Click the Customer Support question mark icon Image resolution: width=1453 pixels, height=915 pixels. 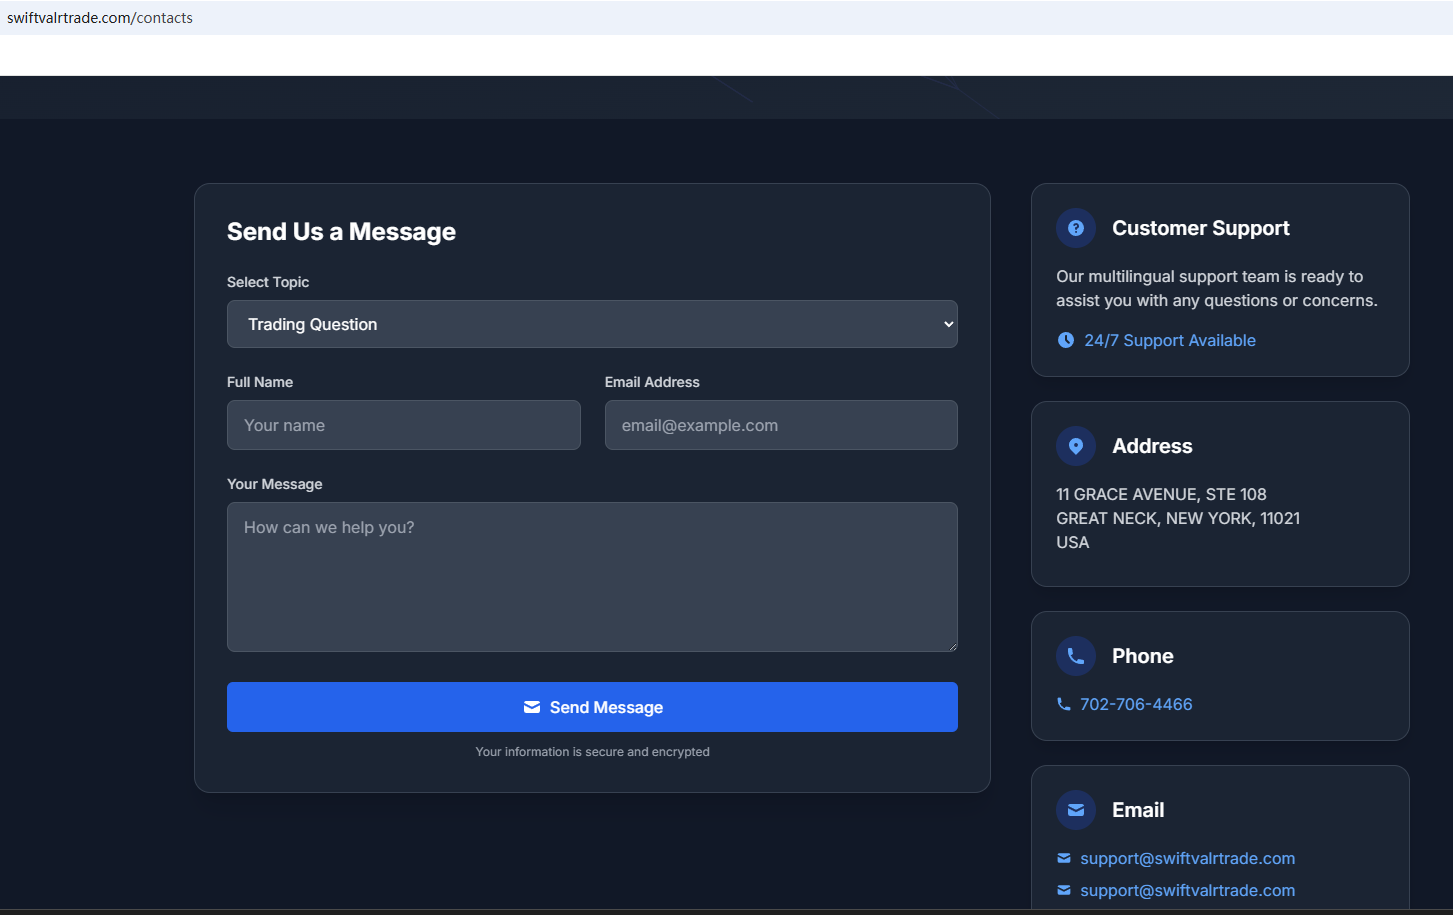pyautogui.click(x=1075, y=228)
